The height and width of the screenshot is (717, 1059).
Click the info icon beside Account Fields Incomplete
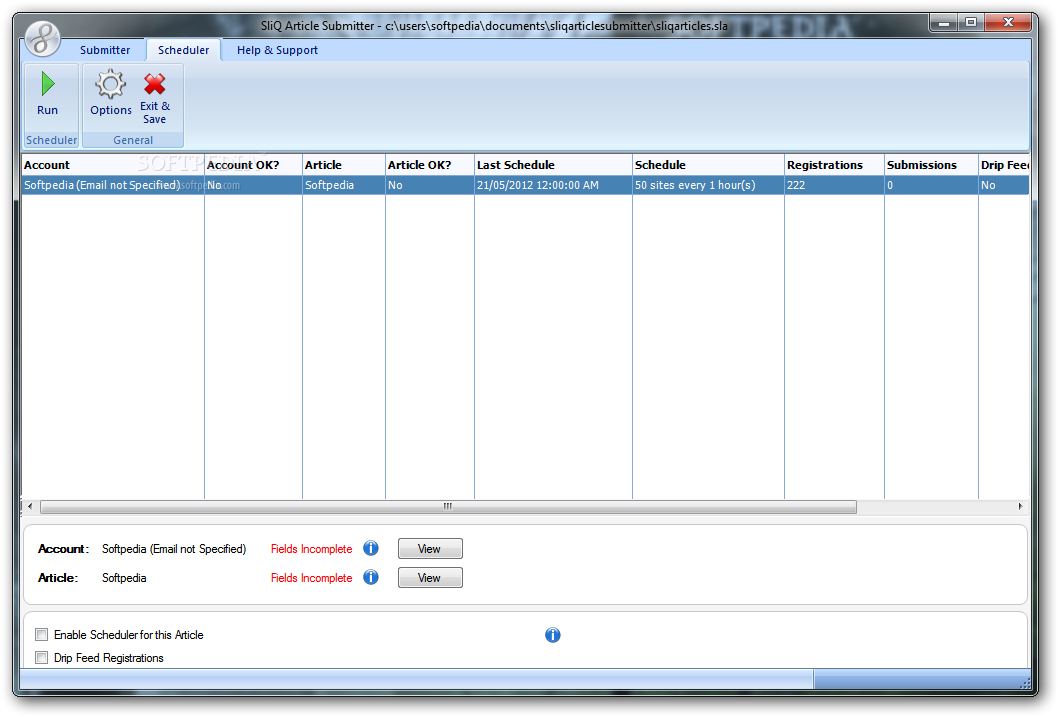tap(371, 548)
